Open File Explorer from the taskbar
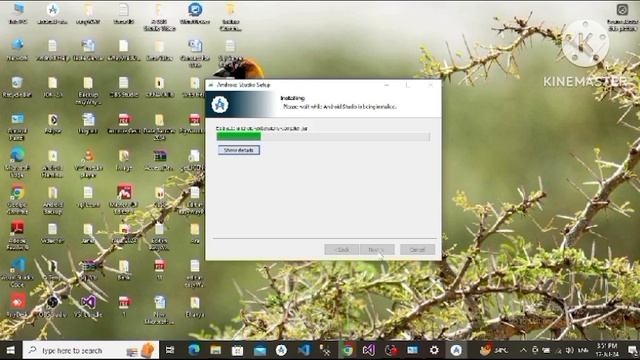The width and height of the screenshot is (640, 360). (216, 350)
